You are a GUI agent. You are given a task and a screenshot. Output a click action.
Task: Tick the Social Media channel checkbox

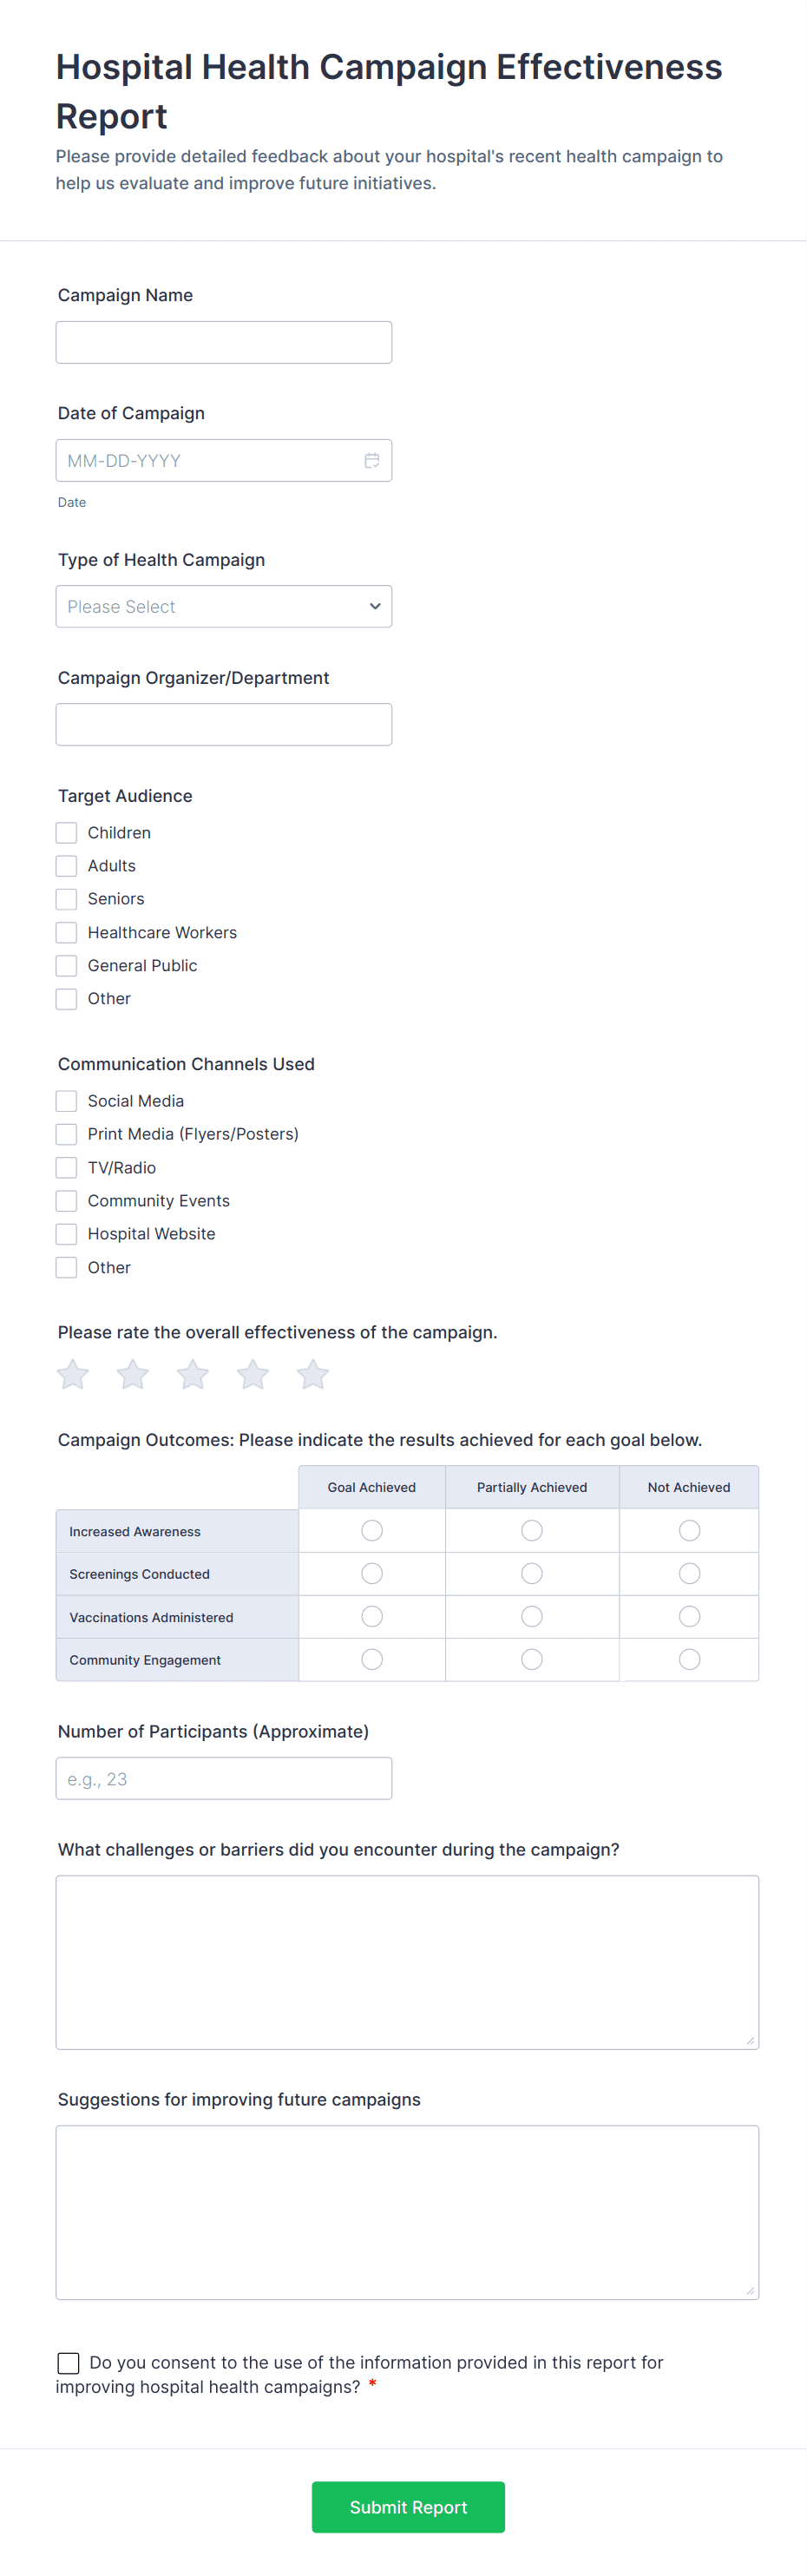point(67,1101)
